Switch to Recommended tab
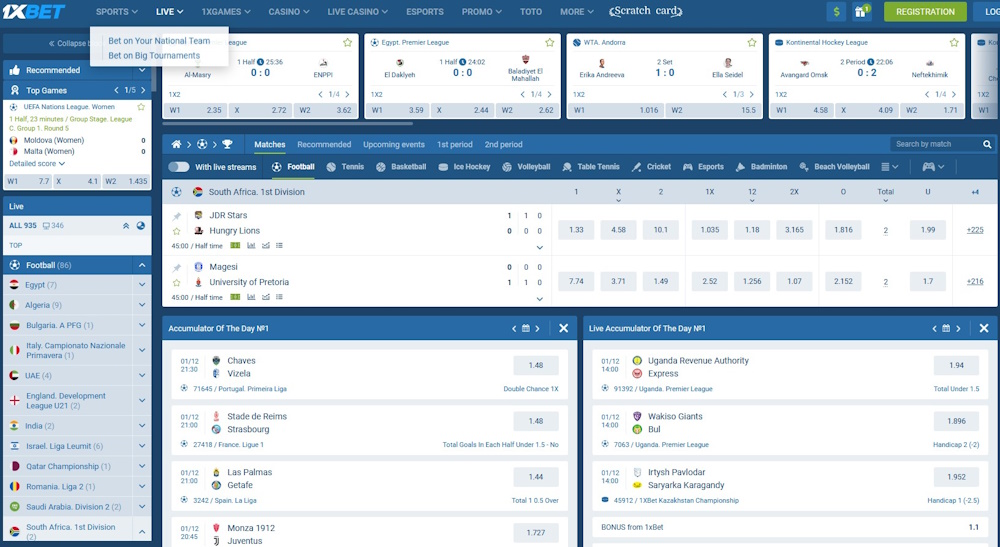Image resolution: width=1000 pixels, height=547 pixels. 324,145
